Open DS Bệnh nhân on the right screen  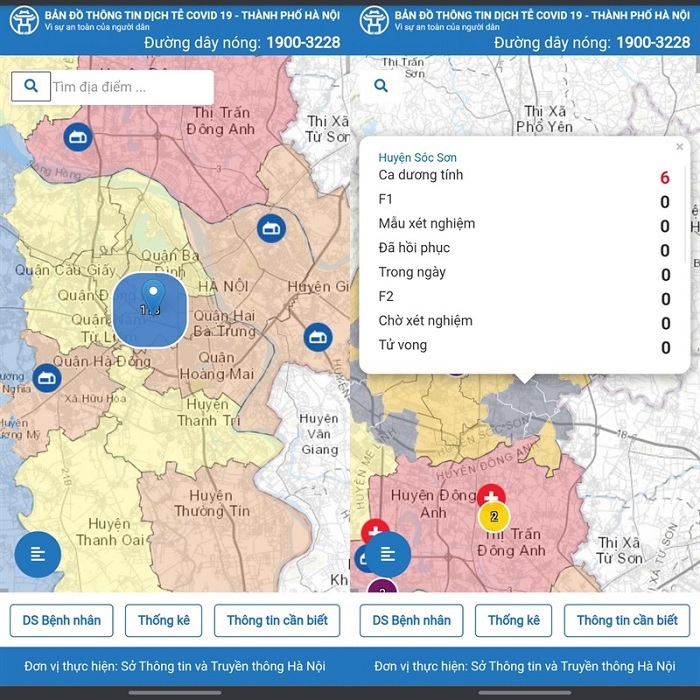tap(412, 621)
